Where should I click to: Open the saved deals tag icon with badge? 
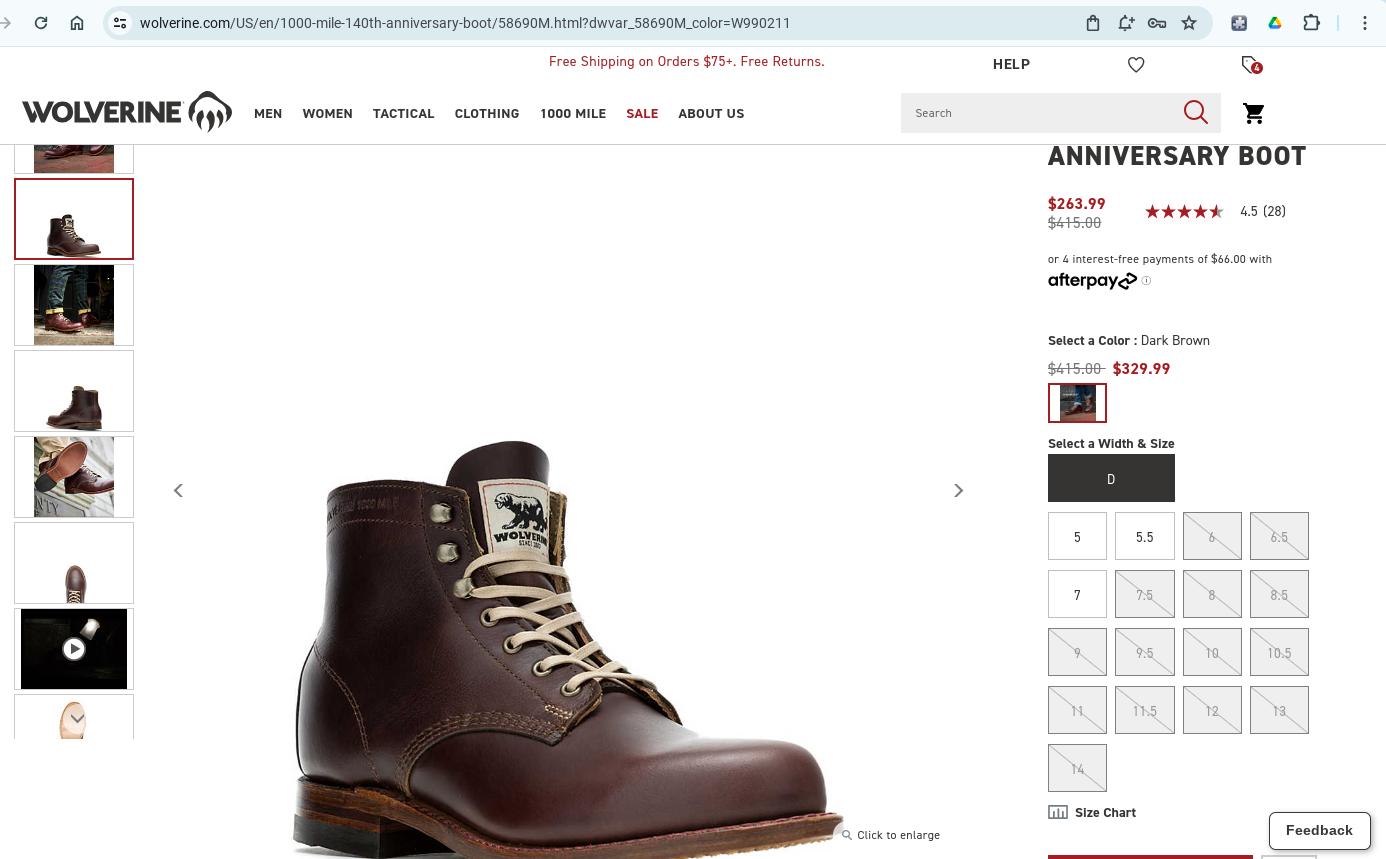click(x=1251, y=65)
